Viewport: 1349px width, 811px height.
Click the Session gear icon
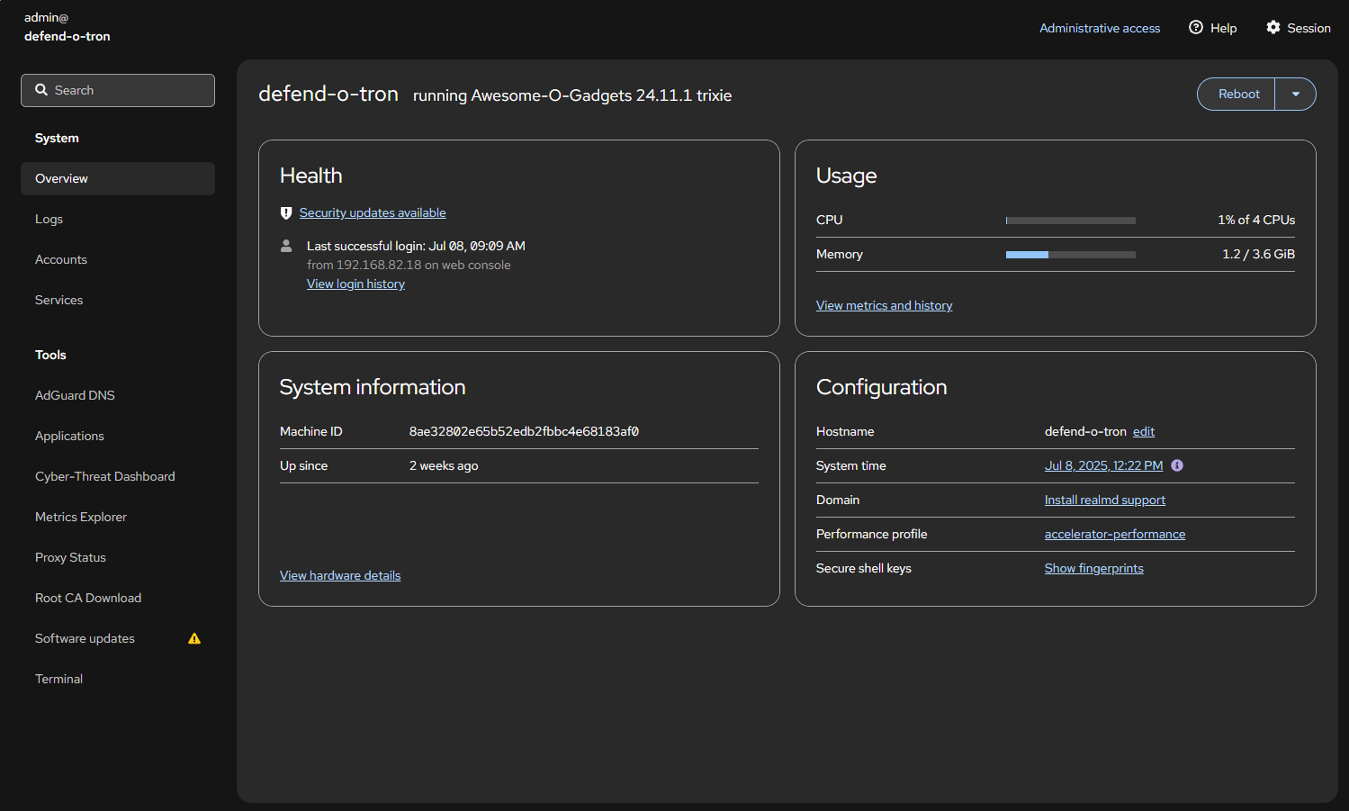(x=1272, y=28)
